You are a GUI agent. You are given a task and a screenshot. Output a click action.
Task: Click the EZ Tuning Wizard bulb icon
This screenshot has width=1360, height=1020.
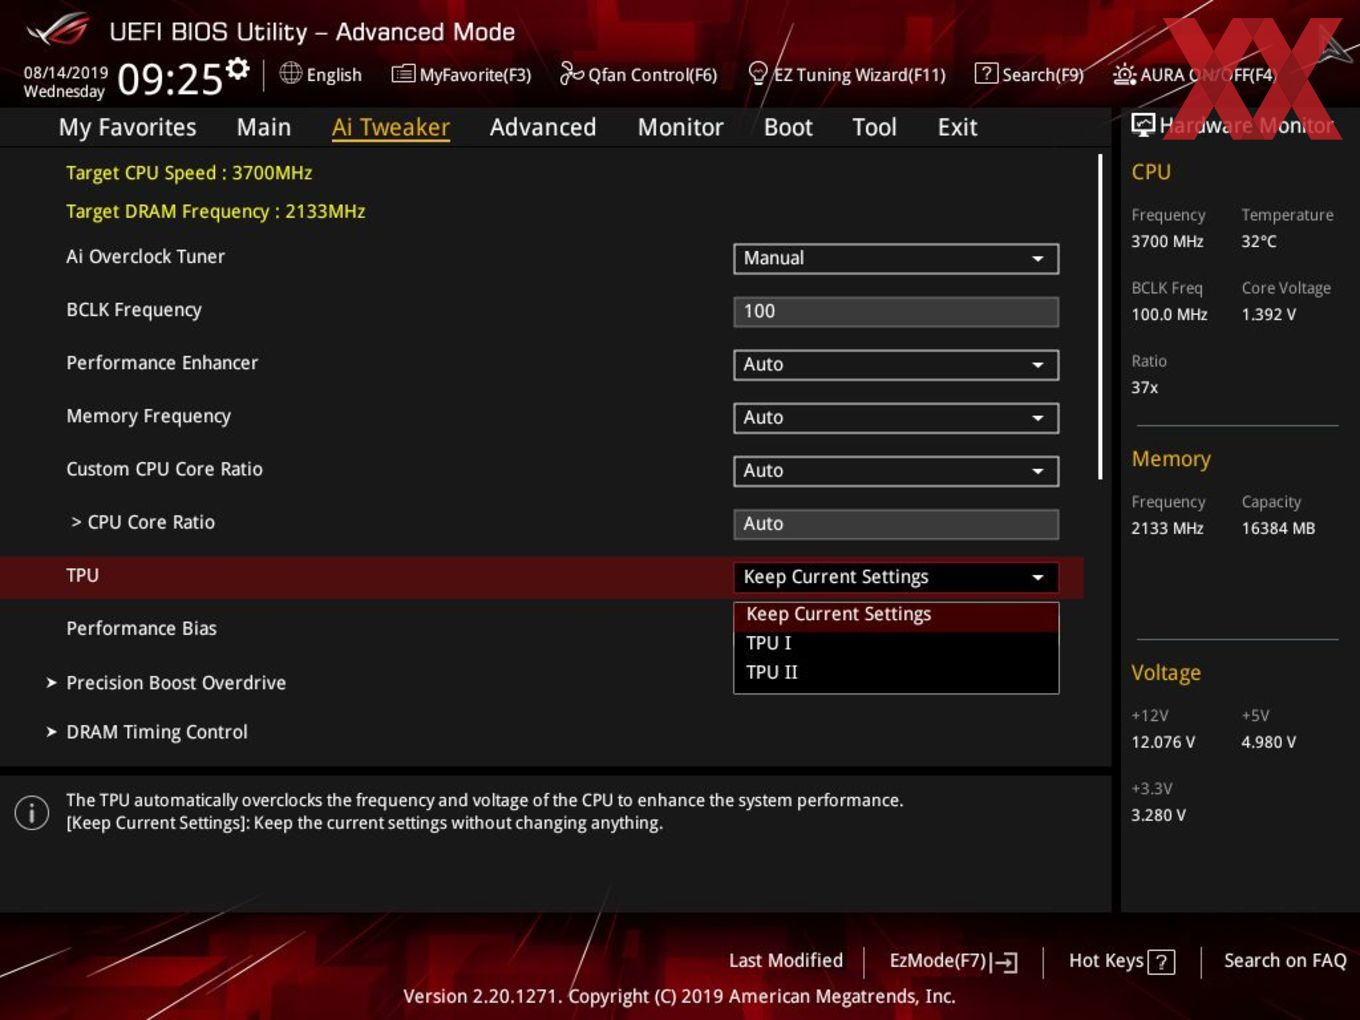click(x=758, y=73)
